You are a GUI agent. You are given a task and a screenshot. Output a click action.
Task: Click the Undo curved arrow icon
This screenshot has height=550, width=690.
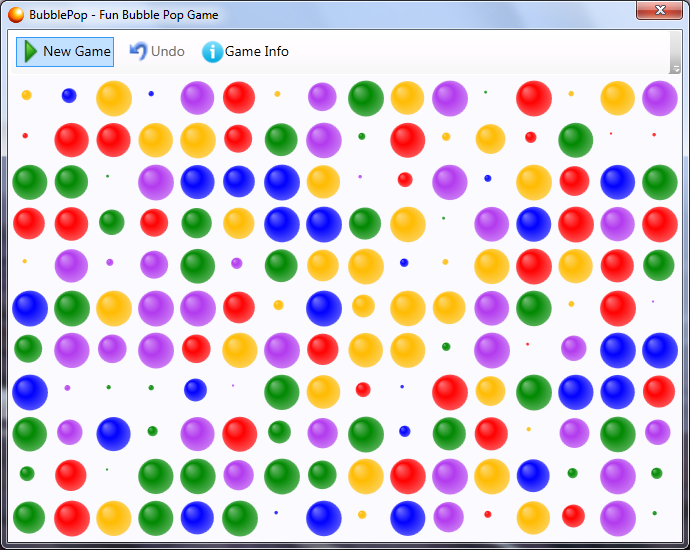point(138,51)
